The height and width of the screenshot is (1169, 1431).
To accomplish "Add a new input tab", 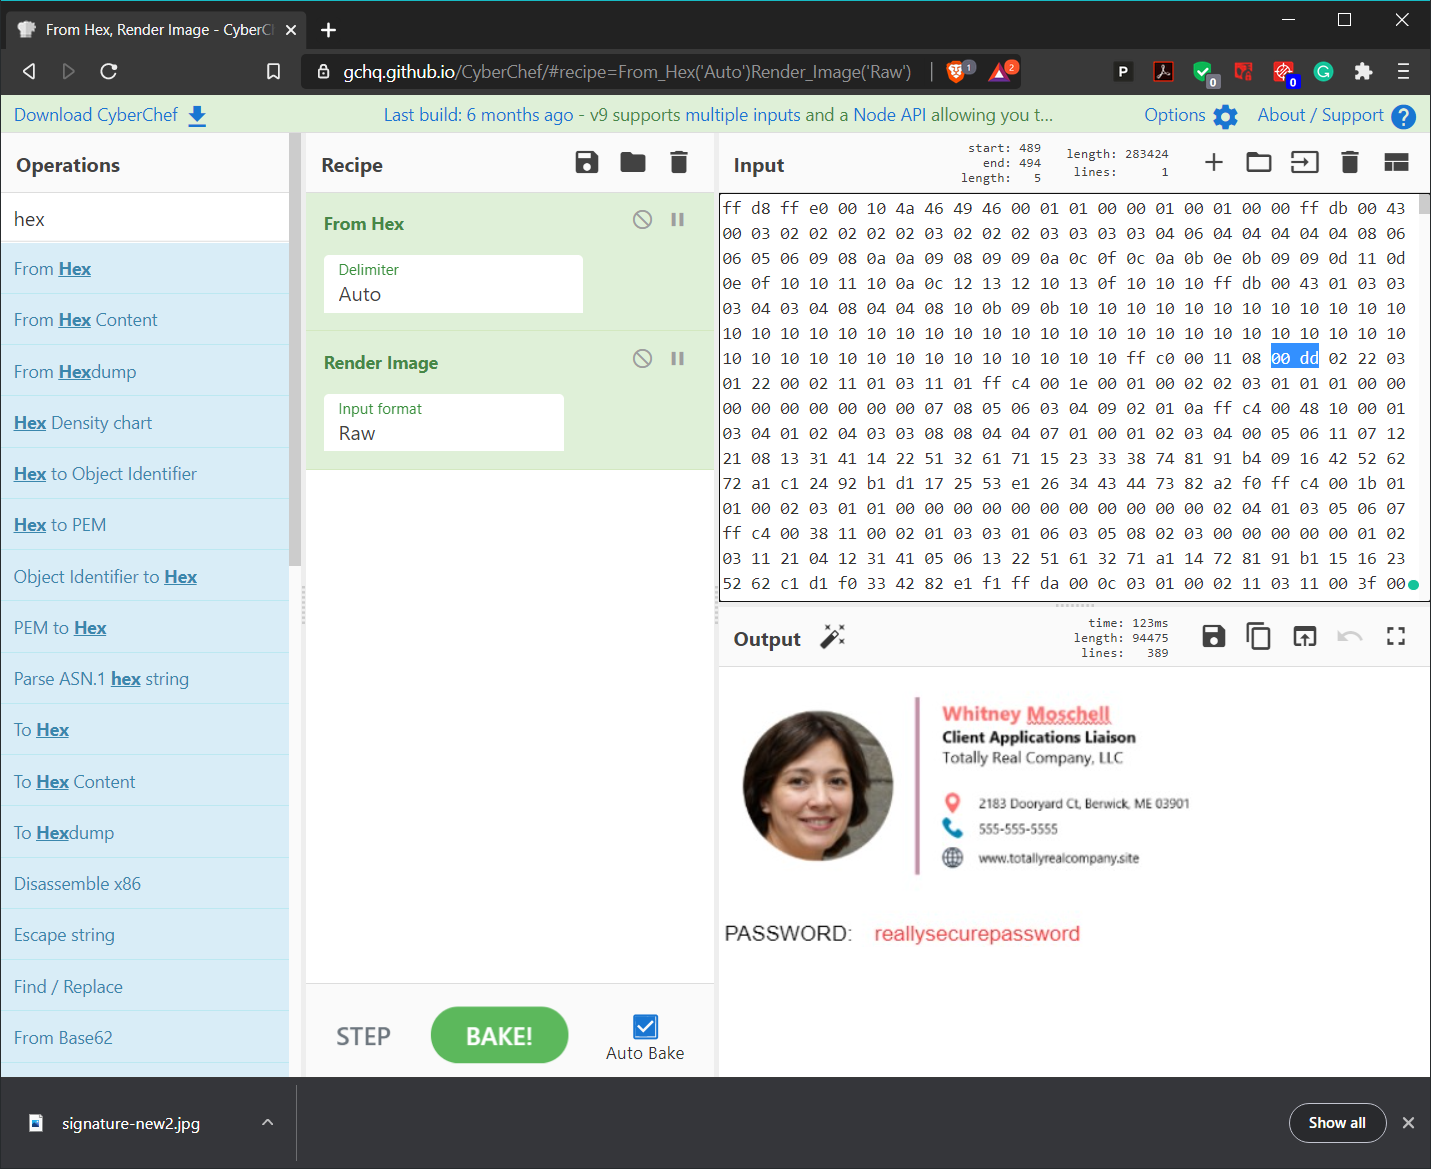I will pos(1214,162).
